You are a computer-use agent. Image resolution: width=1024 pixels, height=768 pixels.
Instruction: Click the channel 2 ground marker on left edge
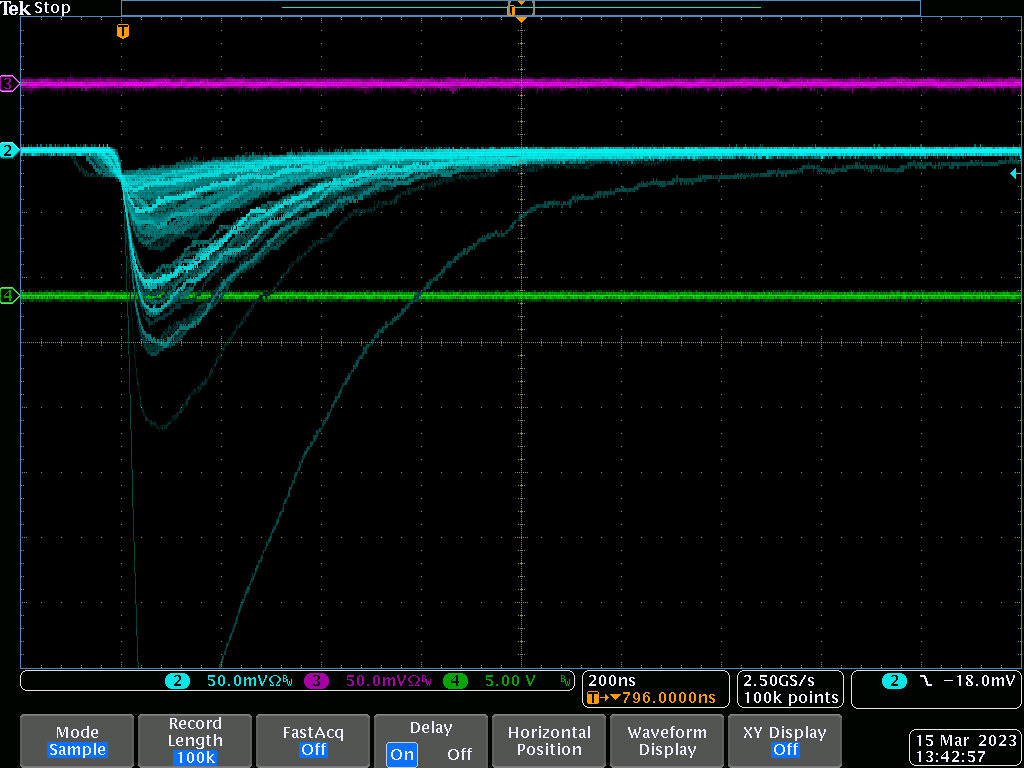click(x=9, y=150)
